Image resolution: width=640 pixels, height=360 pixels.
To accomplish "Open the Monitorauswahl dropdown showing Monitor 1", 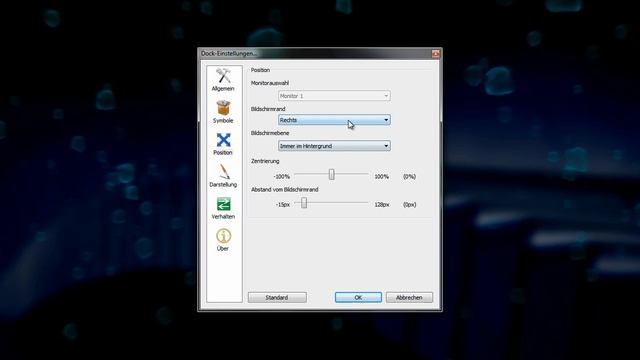I will [x=334, y=96].
